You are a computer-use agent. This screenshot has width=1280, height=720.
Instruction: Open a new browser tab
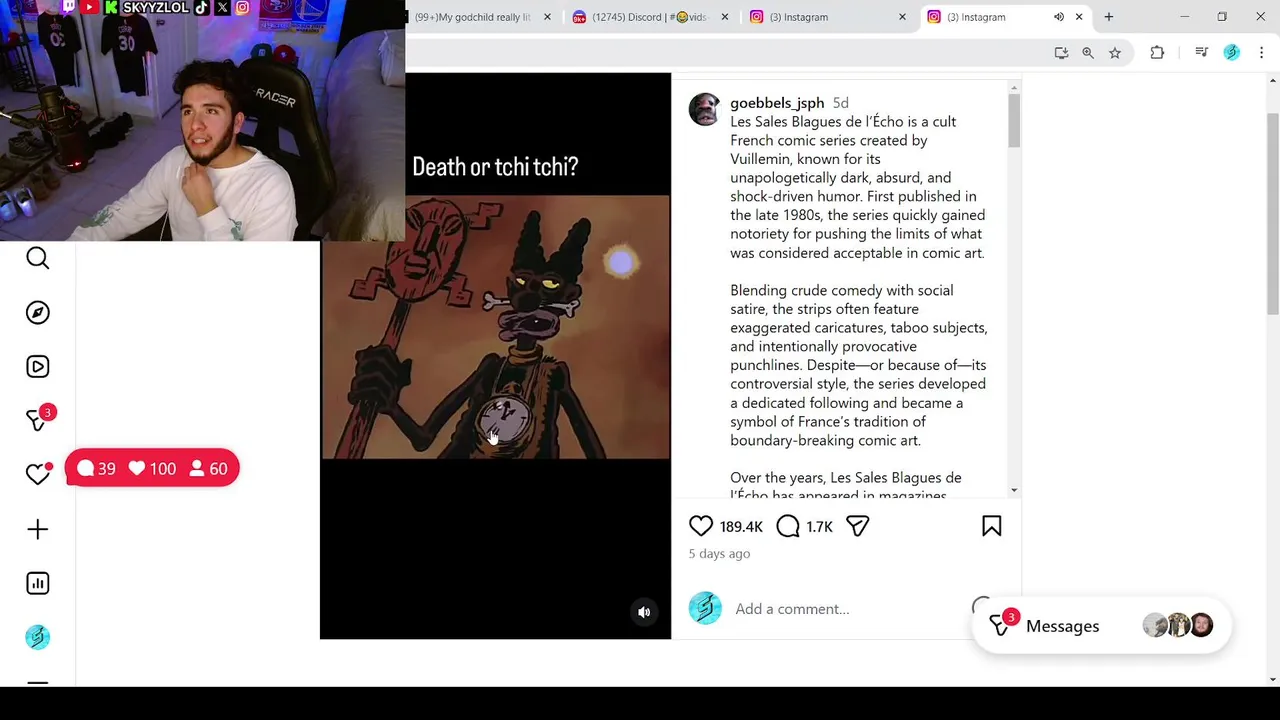tap(1108, 17)
